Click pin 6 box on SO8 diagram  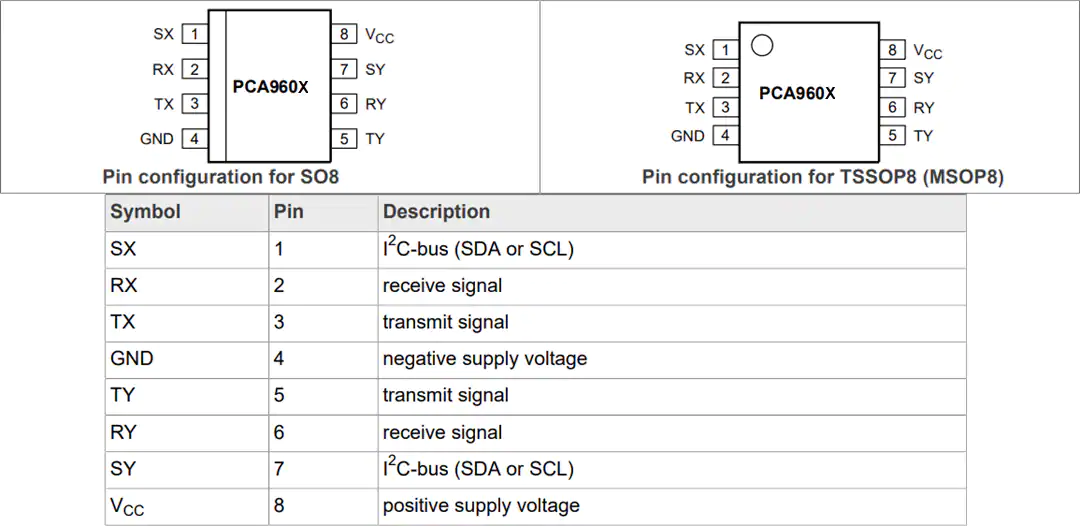click(x=344, y=104)
